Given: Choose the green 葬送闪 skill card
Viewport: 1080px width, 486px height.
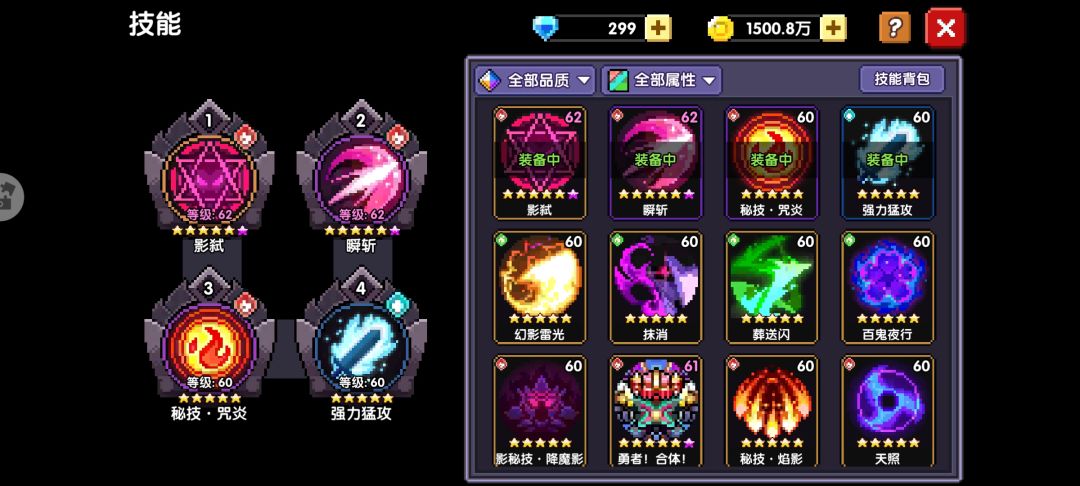Looking at the screenshot, I should coord(772,287).
